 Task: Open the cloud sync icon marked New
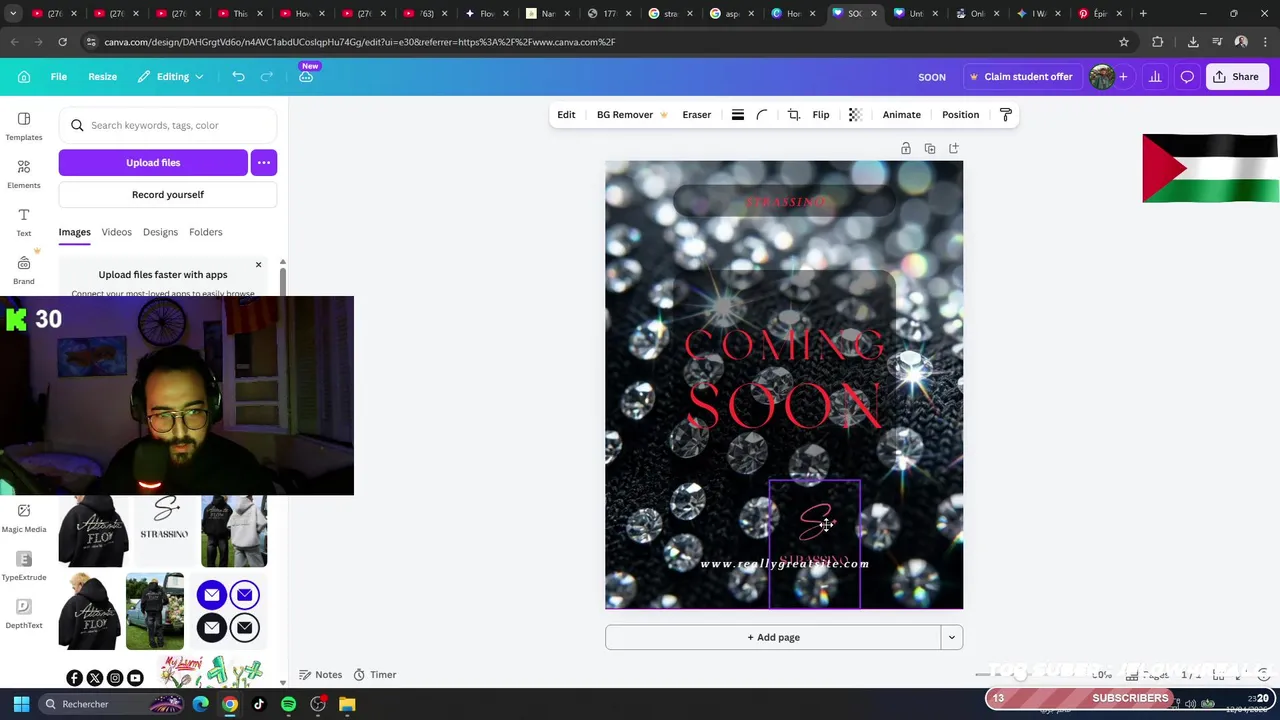pos(306,77)
